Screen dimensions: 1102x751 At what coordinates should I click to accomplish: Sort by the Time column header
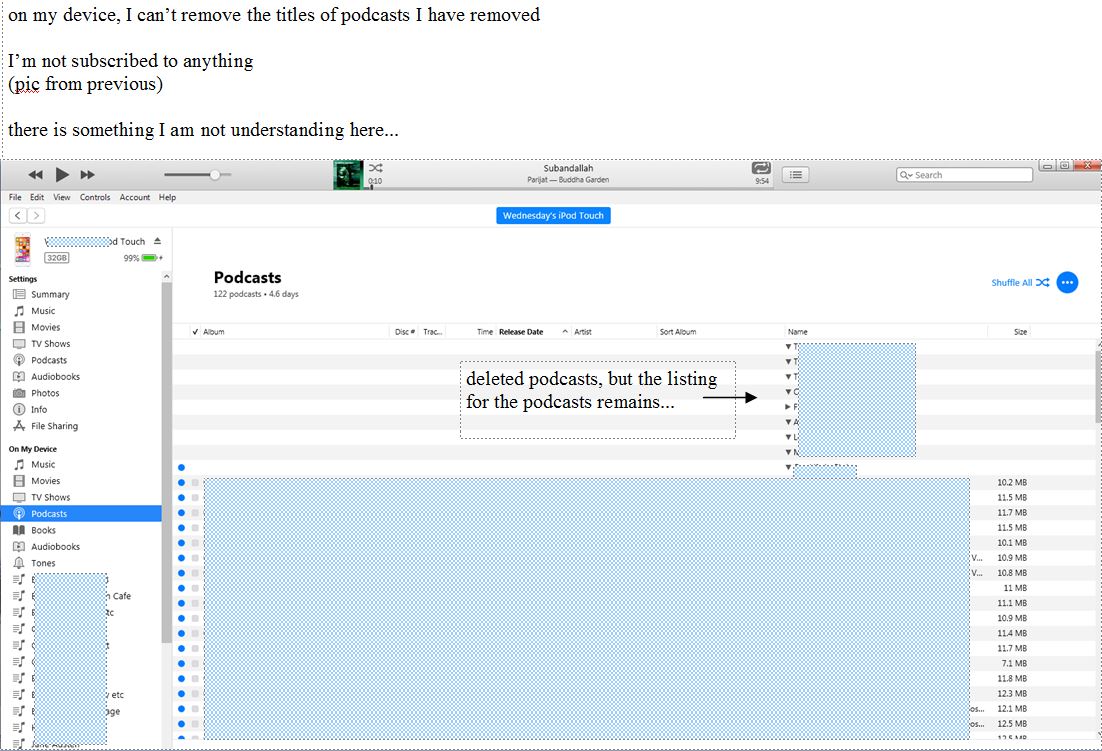471,332
